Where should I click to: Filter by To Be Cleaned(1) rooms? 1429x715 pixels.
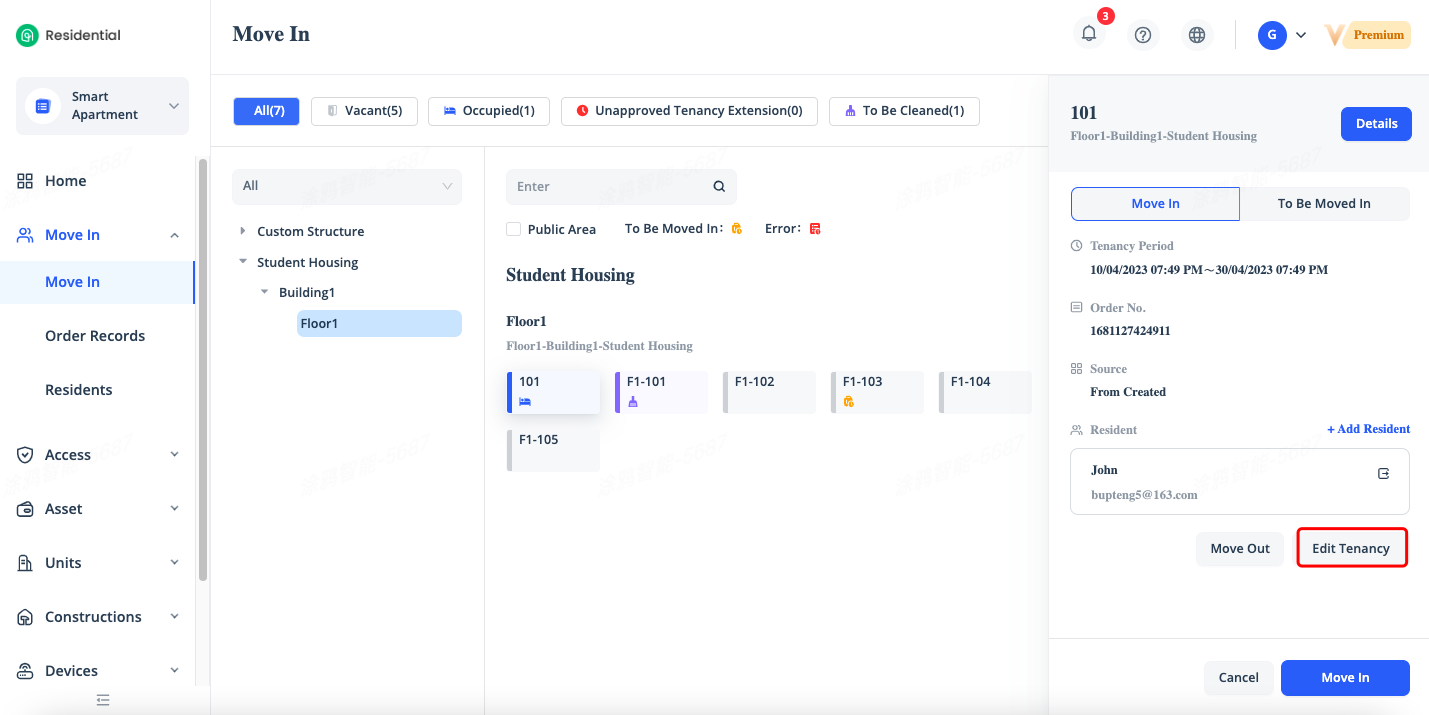904,111
